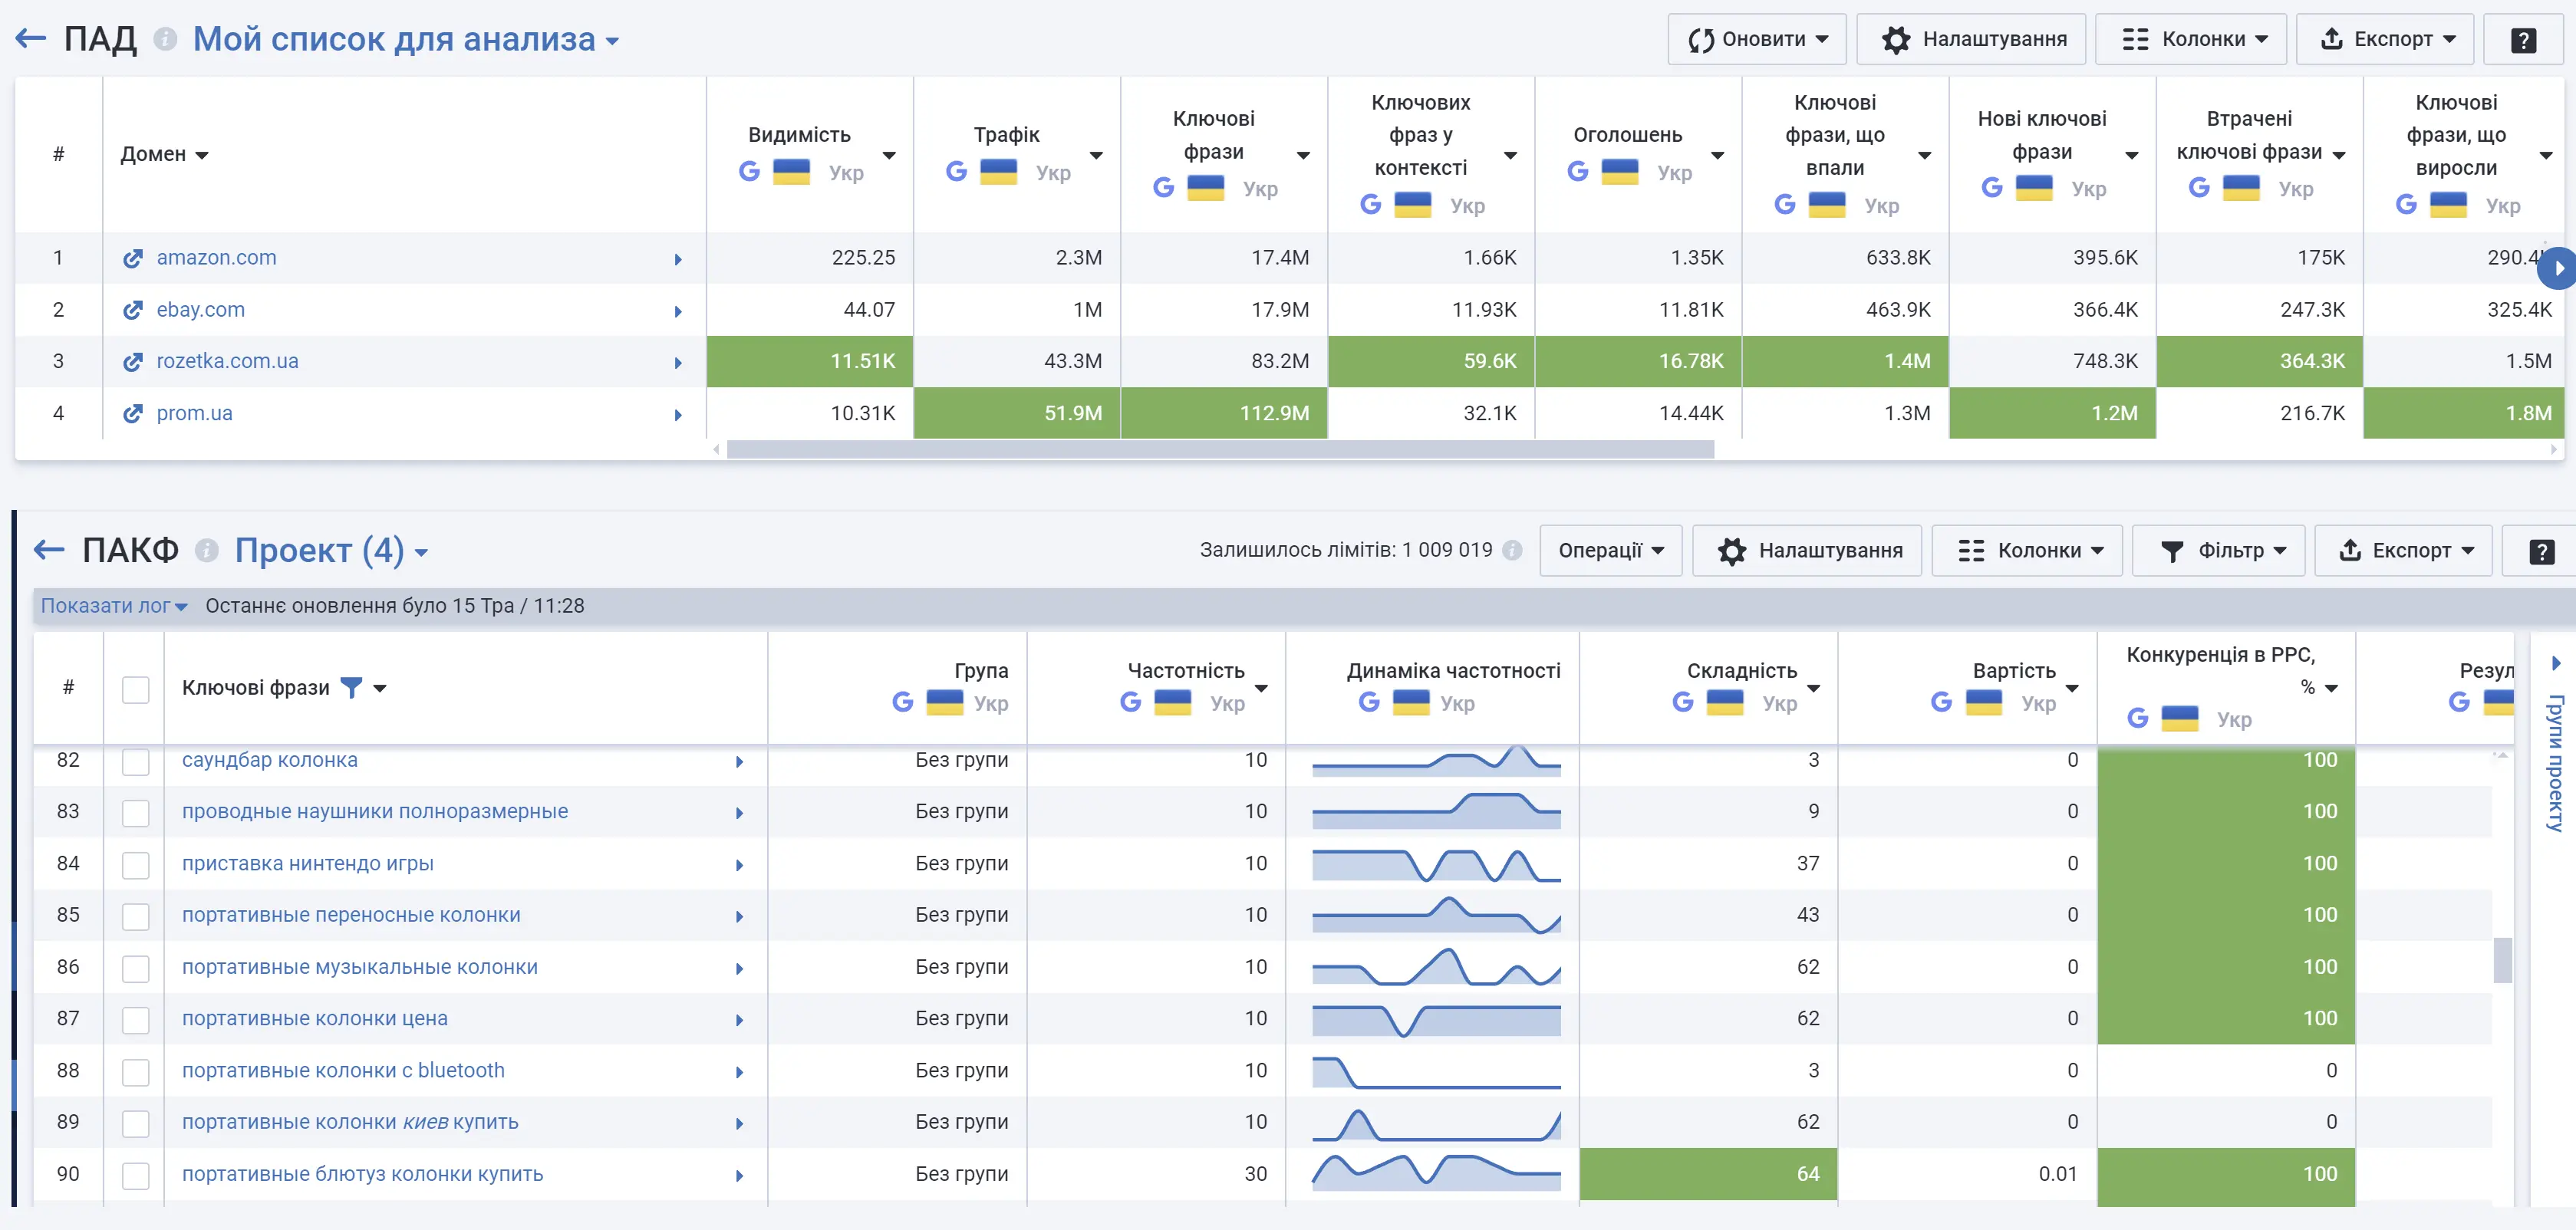
Task: Check the box for саундбар колонка row
Action: pyautogui.click(x=136, y=761)
